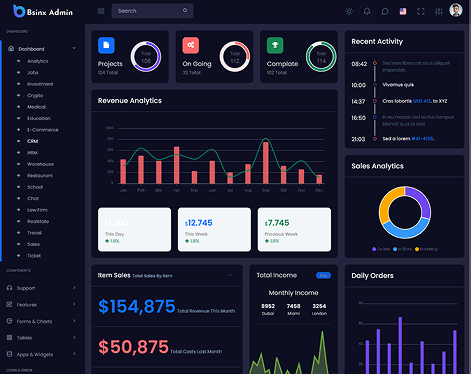The width and height of the screenshot is (471, 374).
Task: Open the chat messages icon
Action: (x=385, y=11)
